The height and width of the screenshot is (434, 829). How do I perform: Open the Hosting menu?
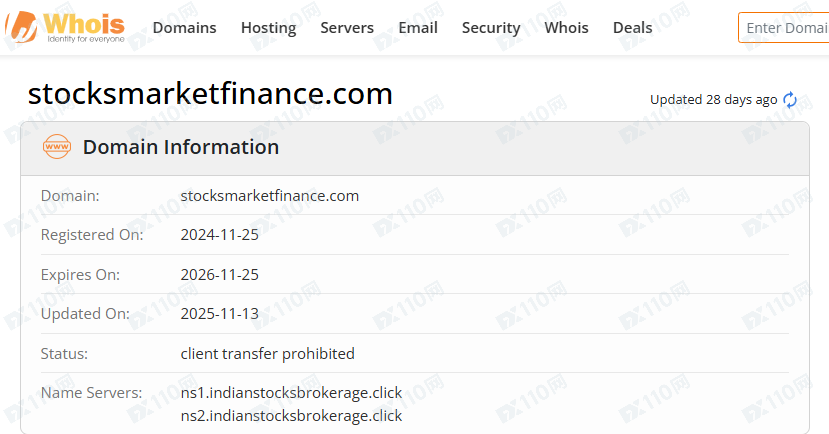268,28
